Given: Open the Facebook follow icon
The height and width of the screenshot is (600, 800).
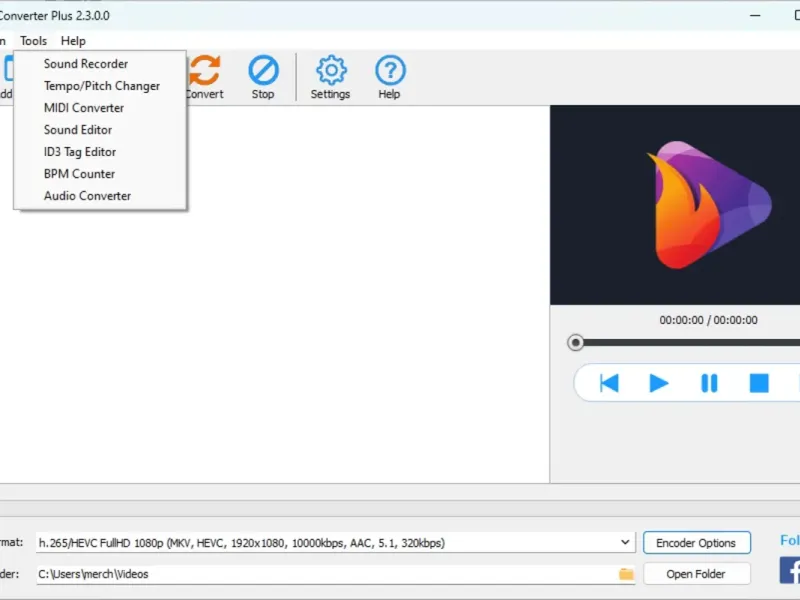Looking at the screenshot, I should tap(790, 570).
